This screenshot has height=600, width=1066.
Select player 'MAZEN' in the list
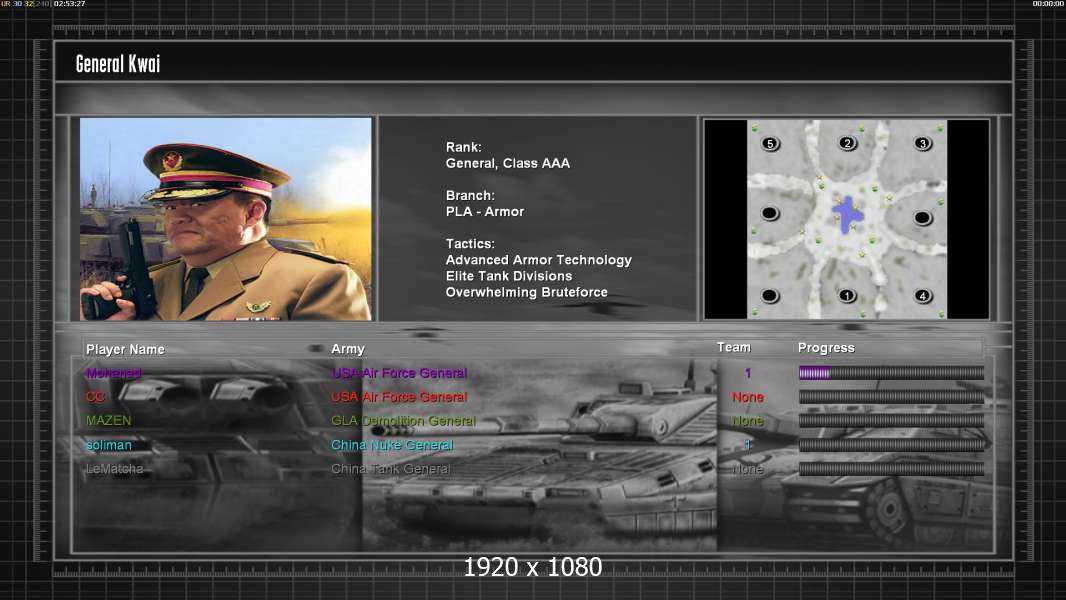(108, 421)
